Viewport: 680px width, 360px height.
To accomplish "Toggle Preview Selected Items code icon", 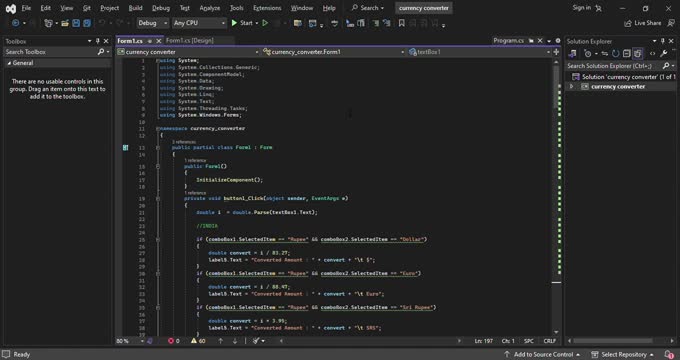I will pyautogui.click(x=652, y=54).
